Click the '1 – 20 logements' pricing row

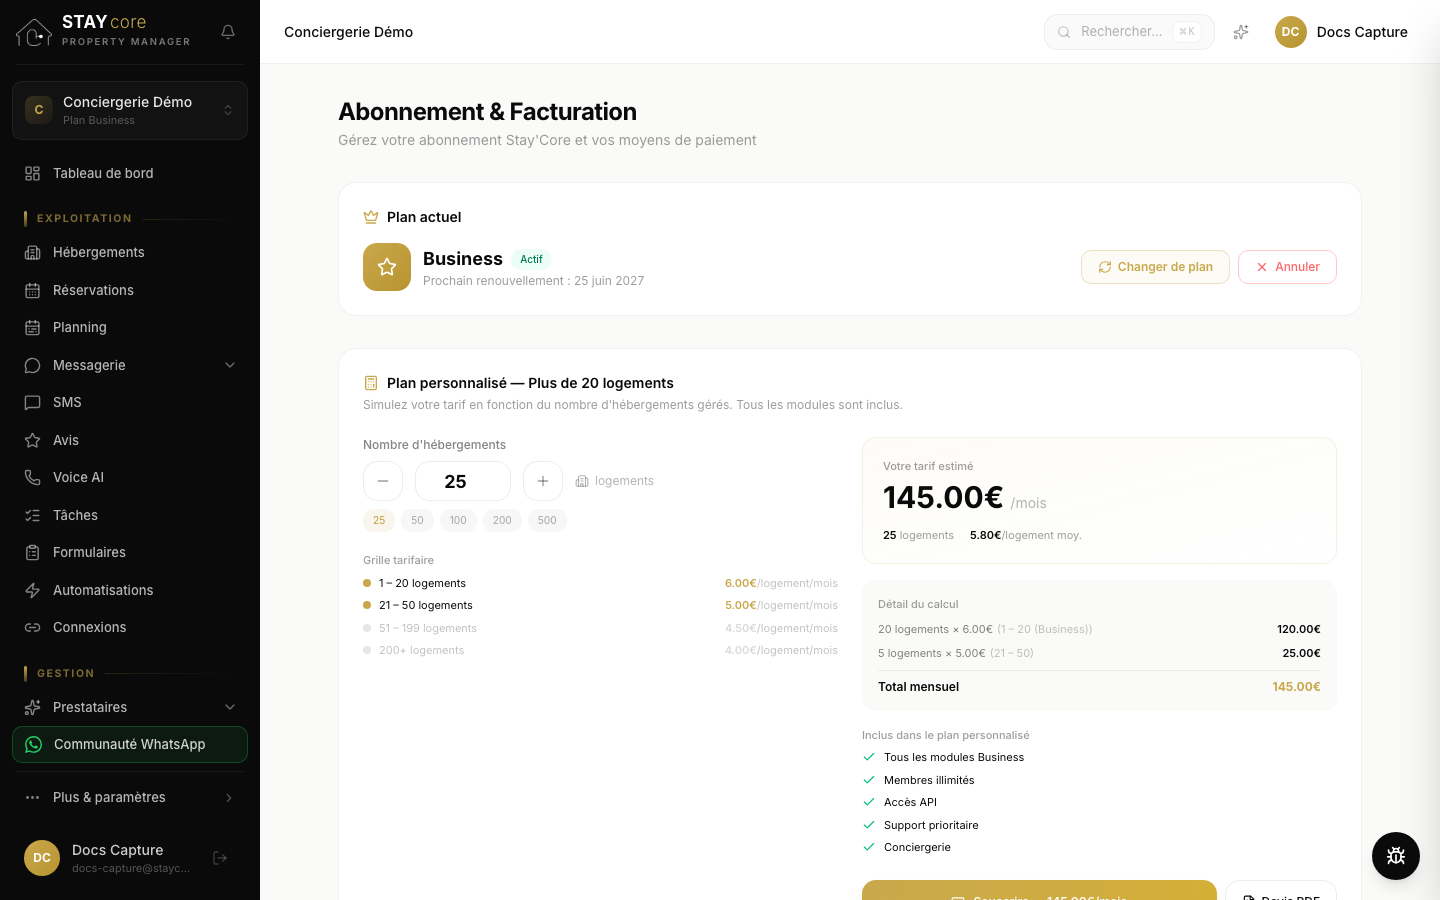coord(600,583)
